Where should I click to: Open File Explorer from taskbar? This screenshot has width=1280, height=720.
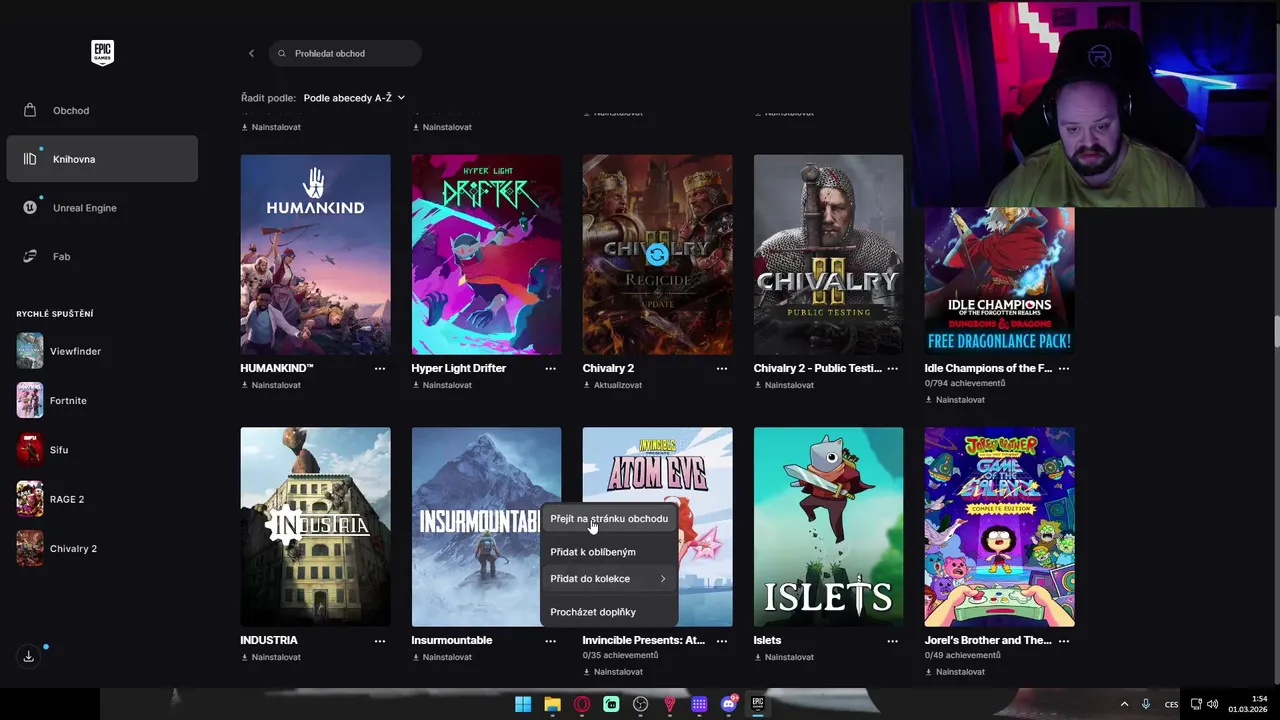point(552,704)
